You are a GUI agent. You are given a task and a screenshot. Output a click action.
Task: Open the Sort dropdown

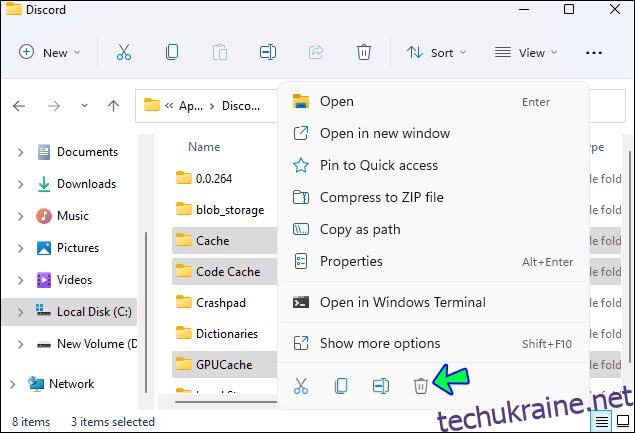pos(437,53)
